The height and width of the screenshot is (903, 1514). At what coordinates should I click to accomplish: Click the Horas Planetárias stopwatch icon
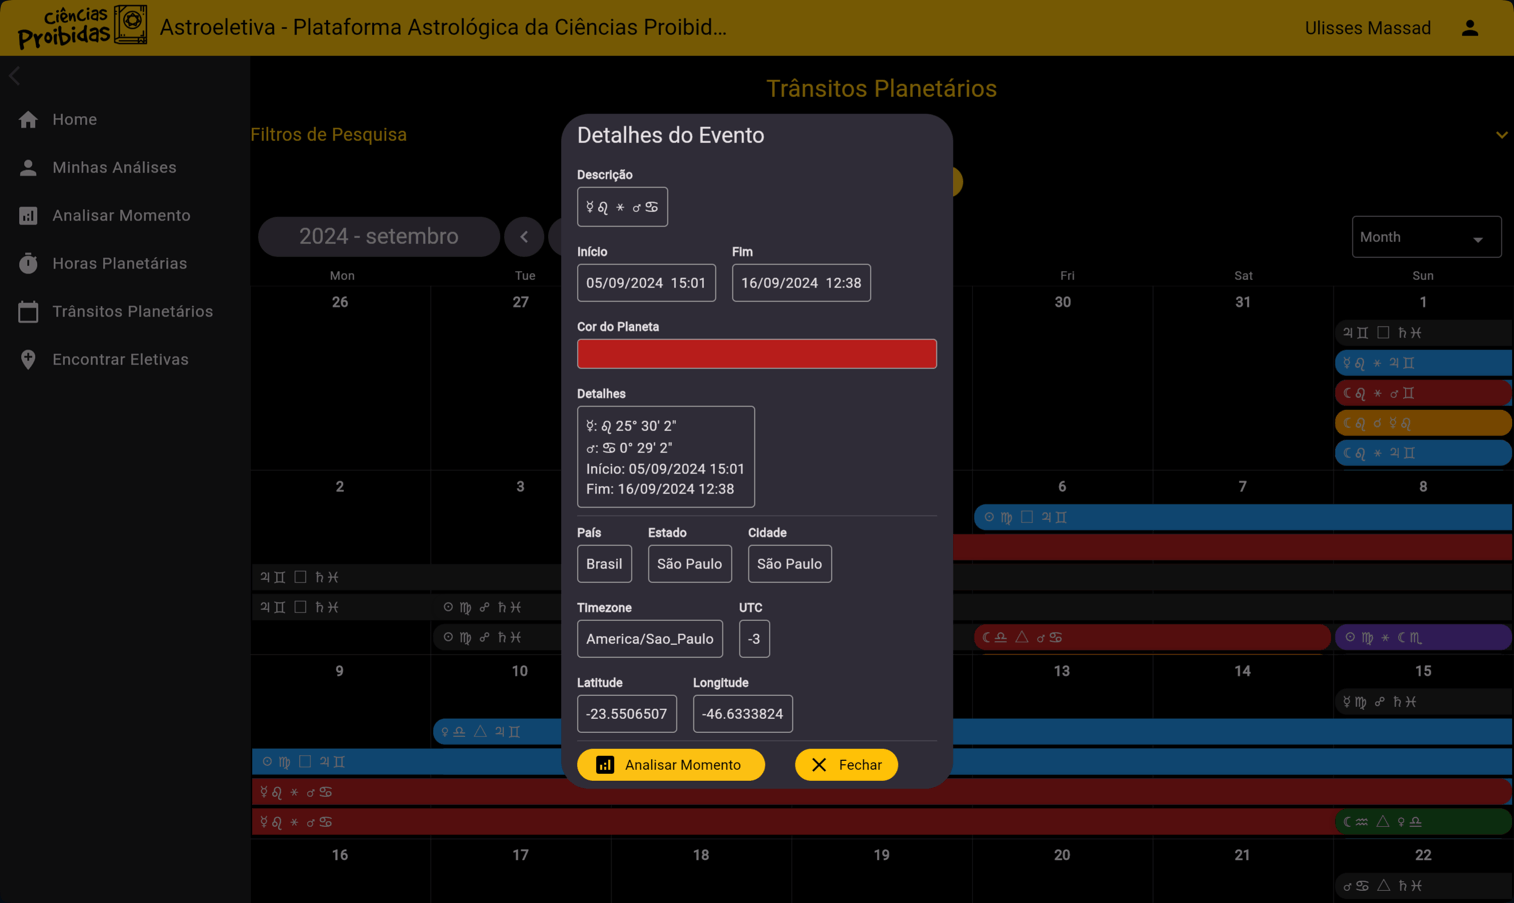pyautogui.click(x=28, y=264)
